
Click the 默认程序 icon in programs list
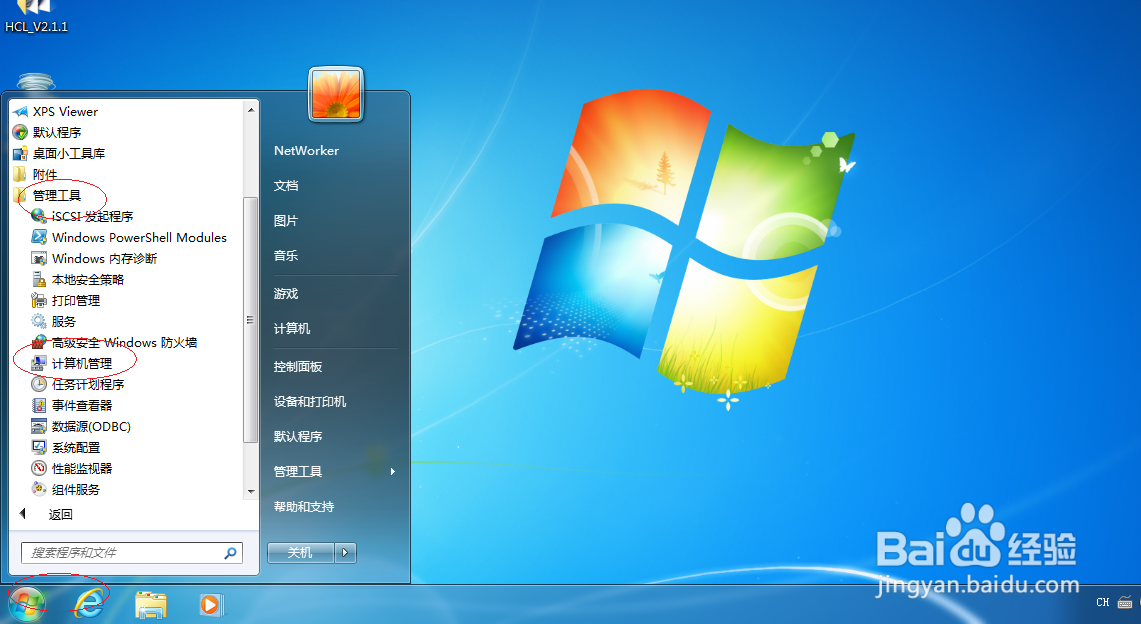20,132
